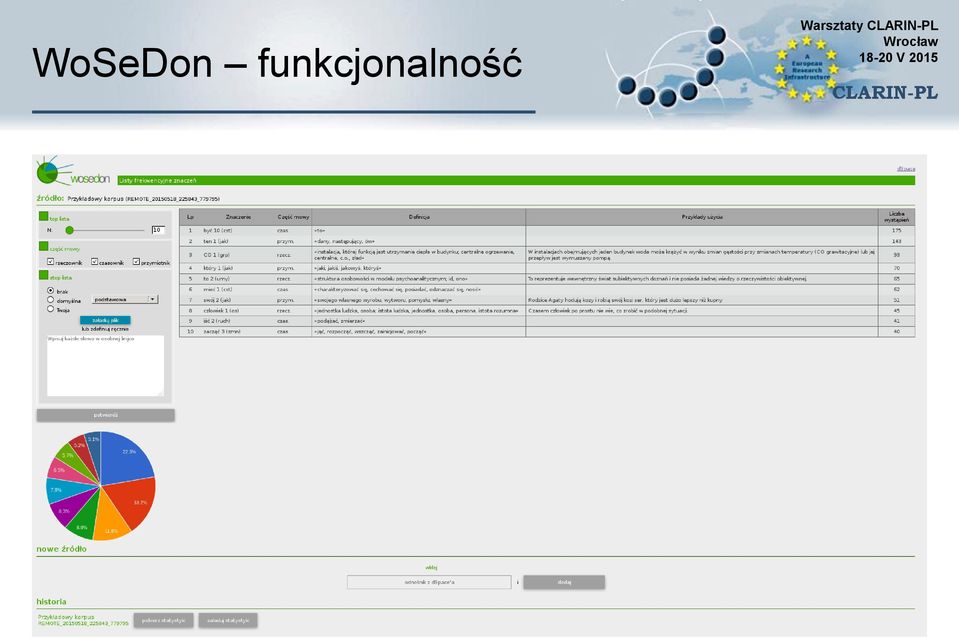Click the 'człowiek 1' meaning cell
Viewport: 959px width, 637px height.
238,311
